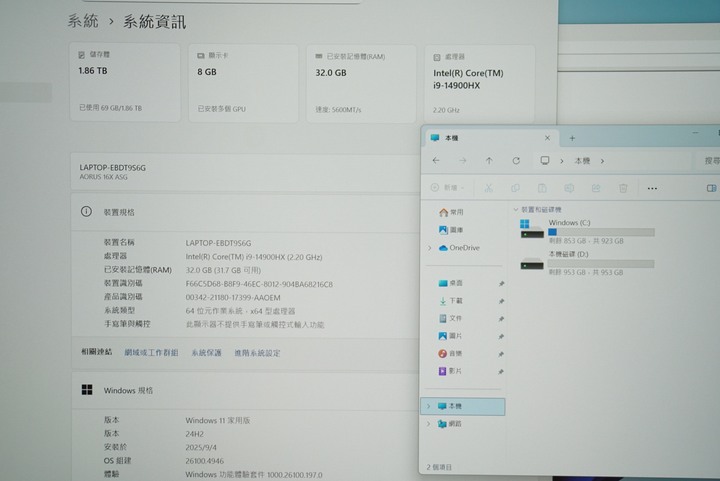Open the 儲存體 1.86 TB card

point(125,83)
